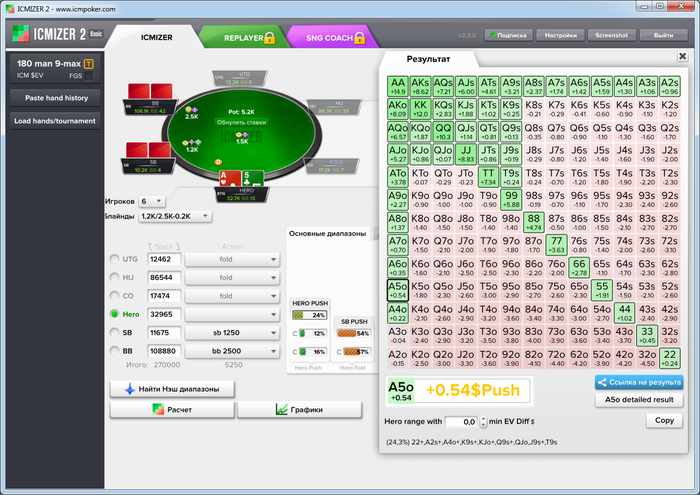Click the orange T tournament icon

pos(89,64)
